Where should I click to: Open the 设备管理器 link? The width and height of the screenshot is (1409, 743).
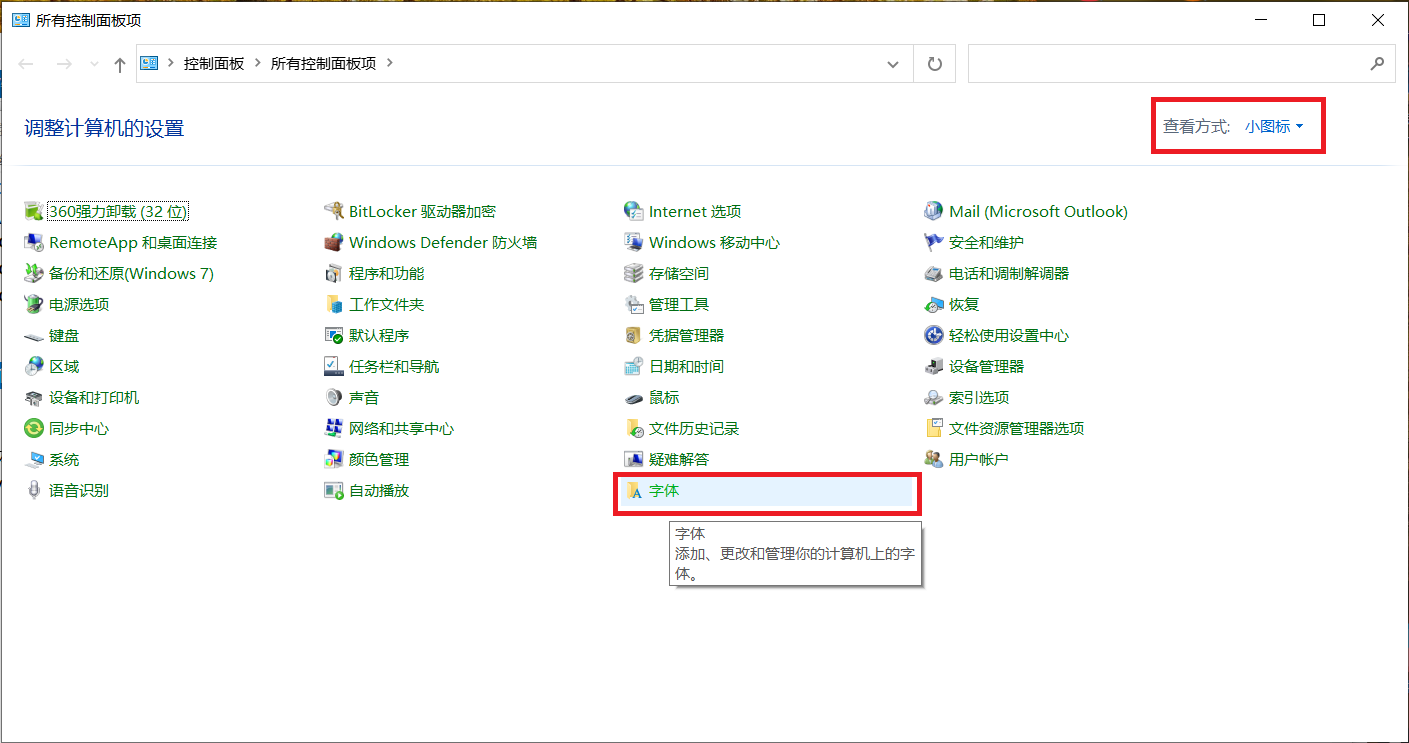pyautogui.click(x=986, y=366)
